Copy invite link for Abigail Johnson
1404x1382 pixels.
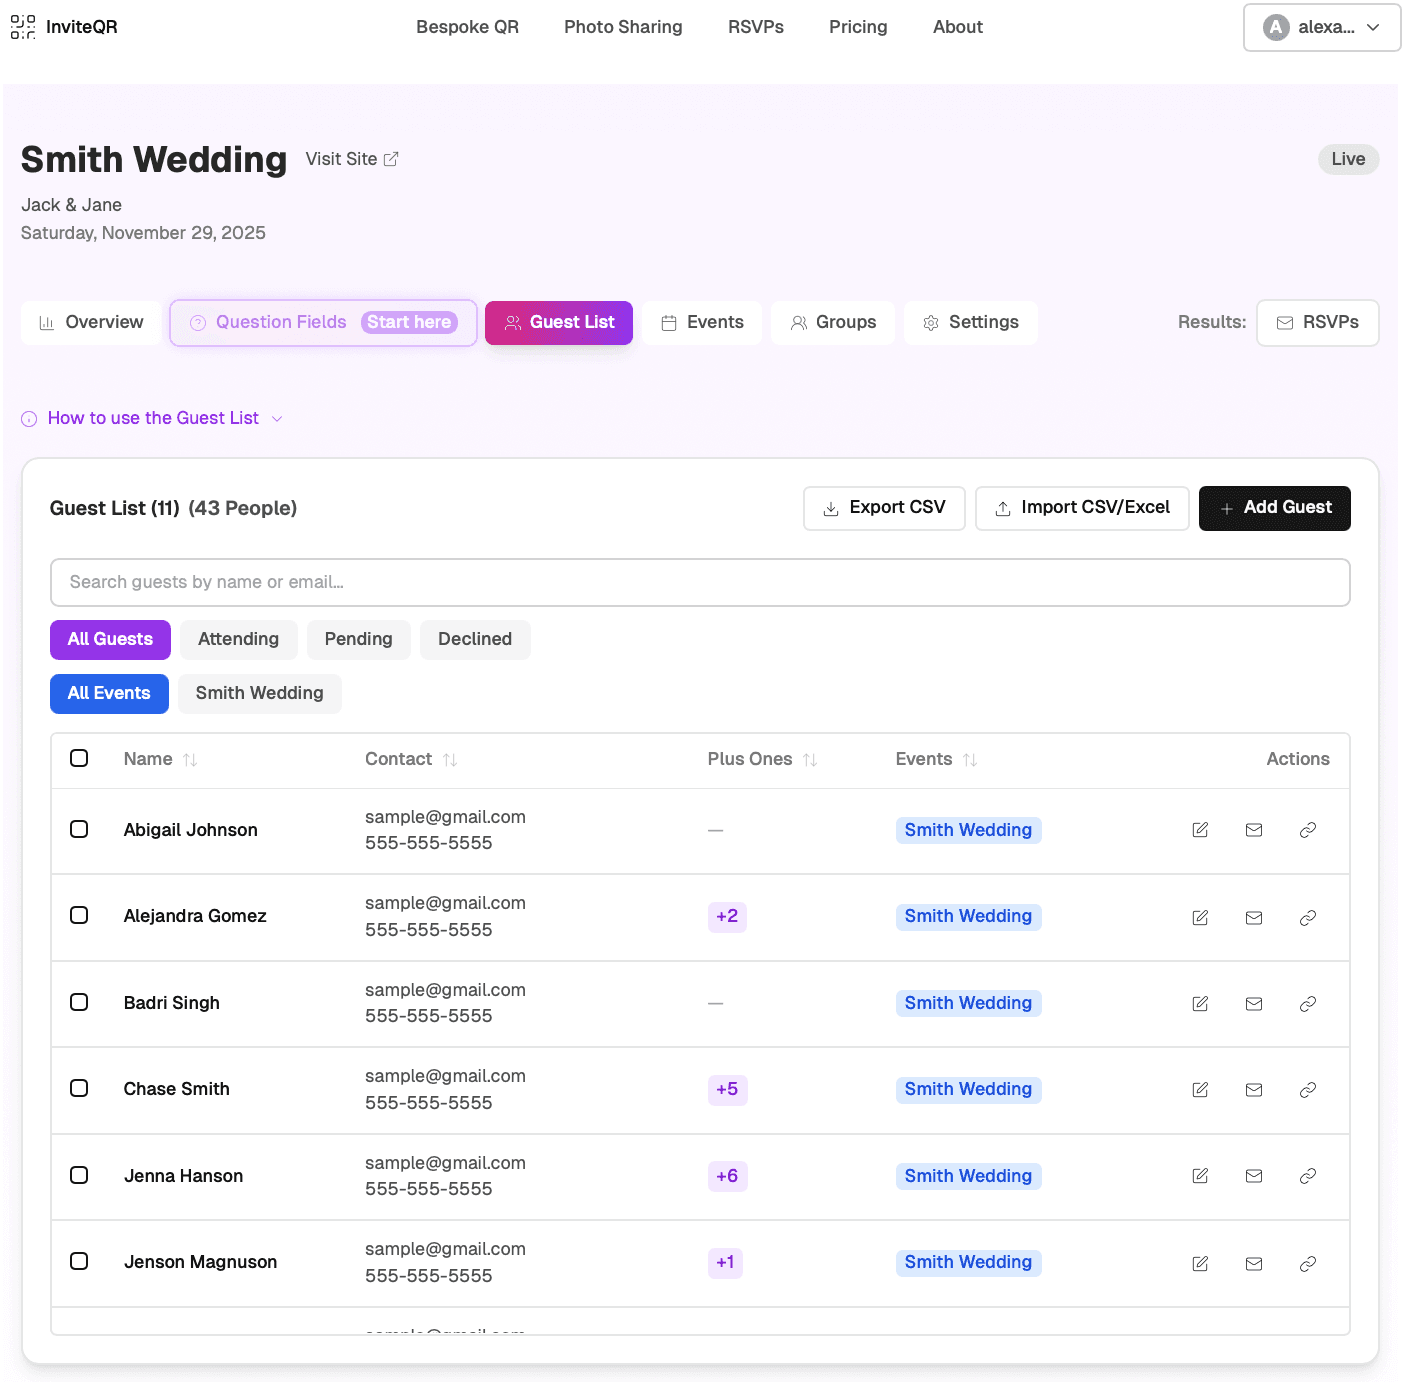[1307, 830]
